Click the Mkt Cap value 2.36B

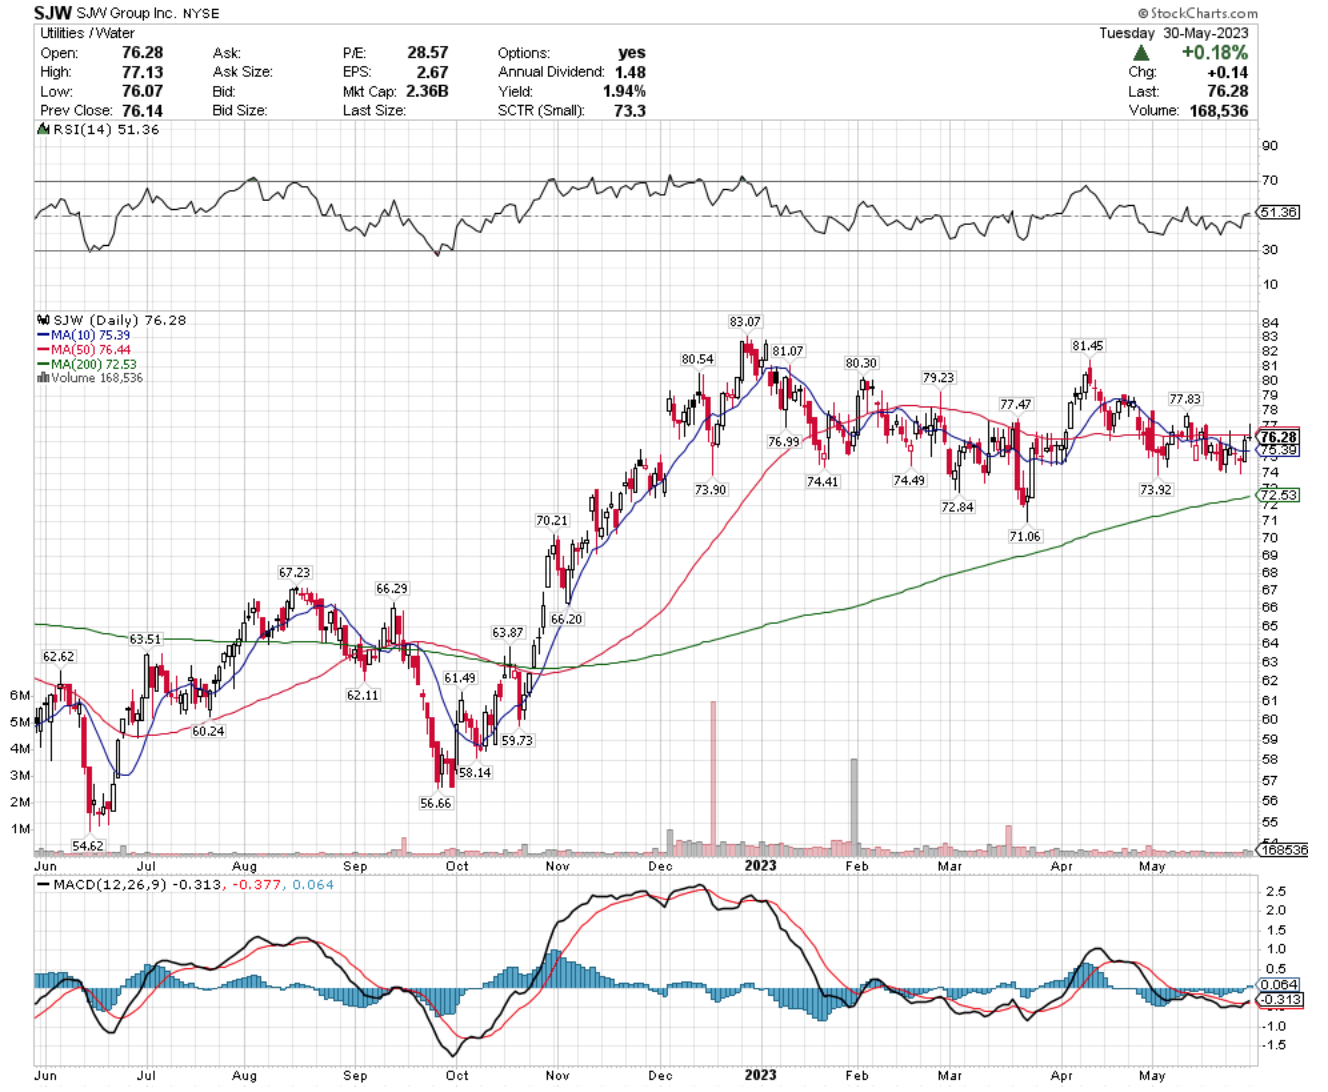click(427, 91)
